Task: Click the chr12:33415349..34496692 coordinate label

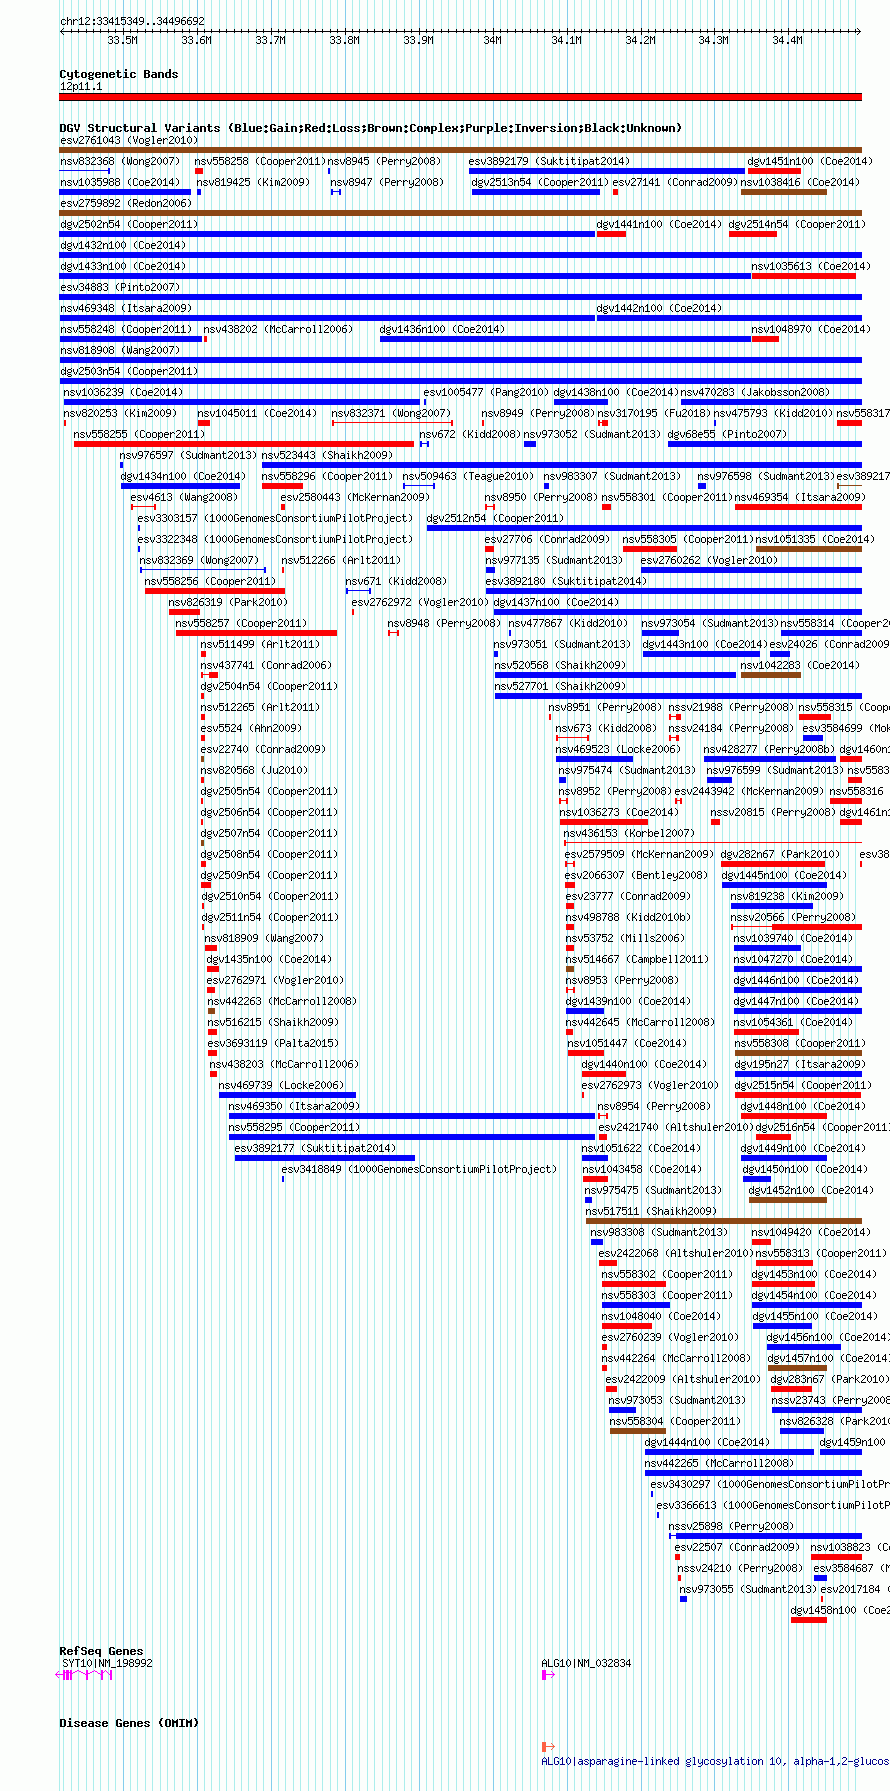Action: 132,21
